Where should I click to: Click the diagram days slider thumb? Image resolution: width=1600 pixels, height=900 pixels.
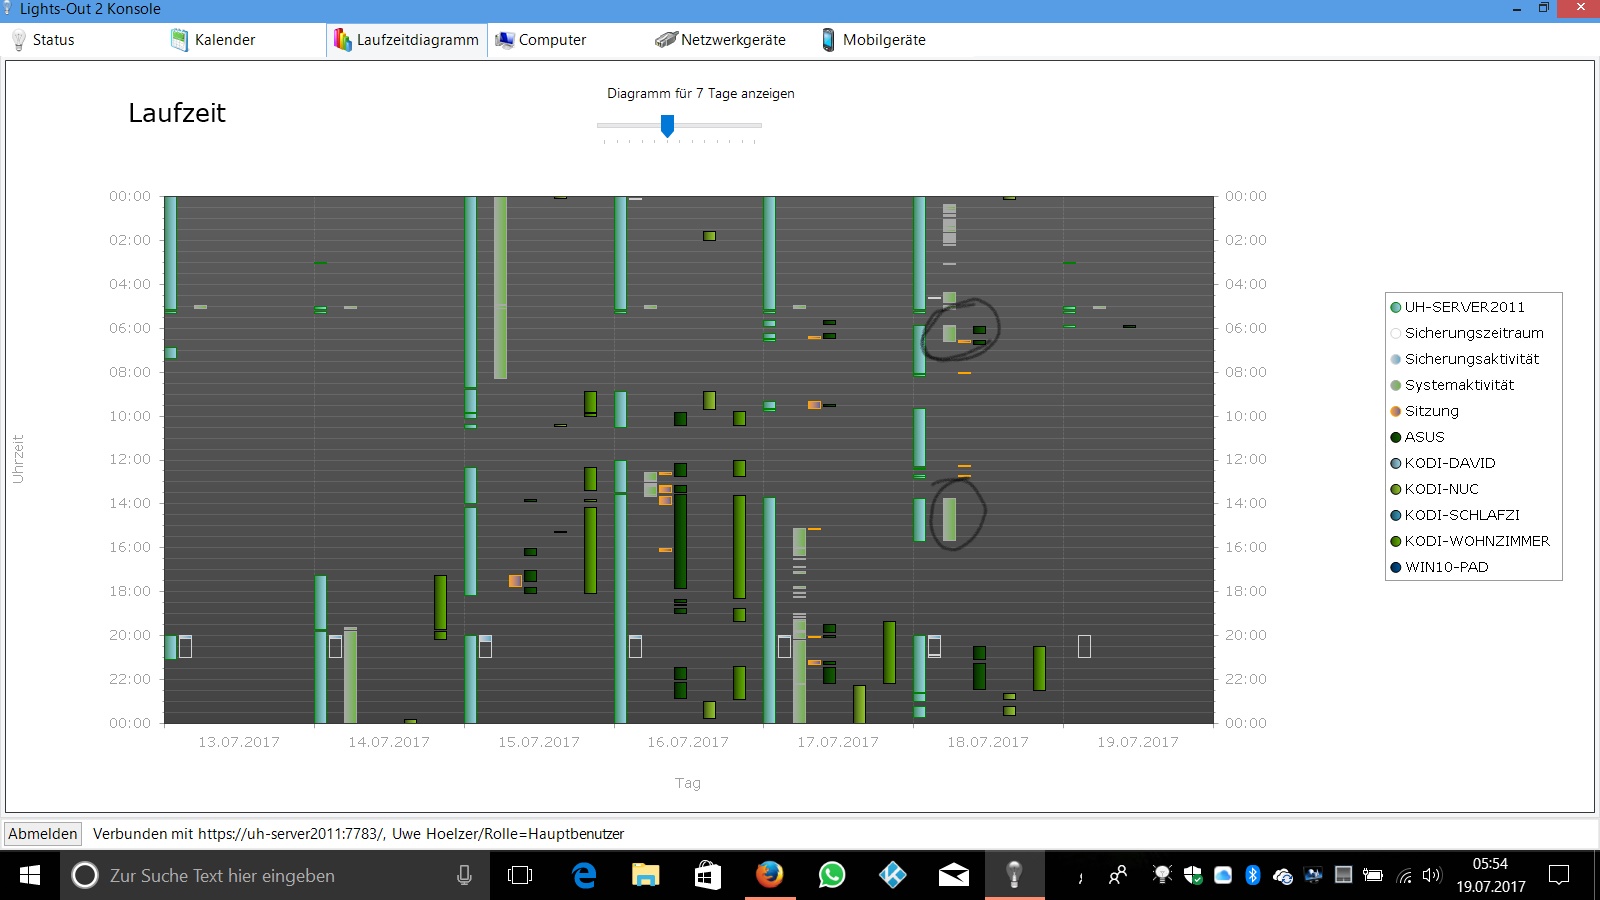tap(667, 126)
